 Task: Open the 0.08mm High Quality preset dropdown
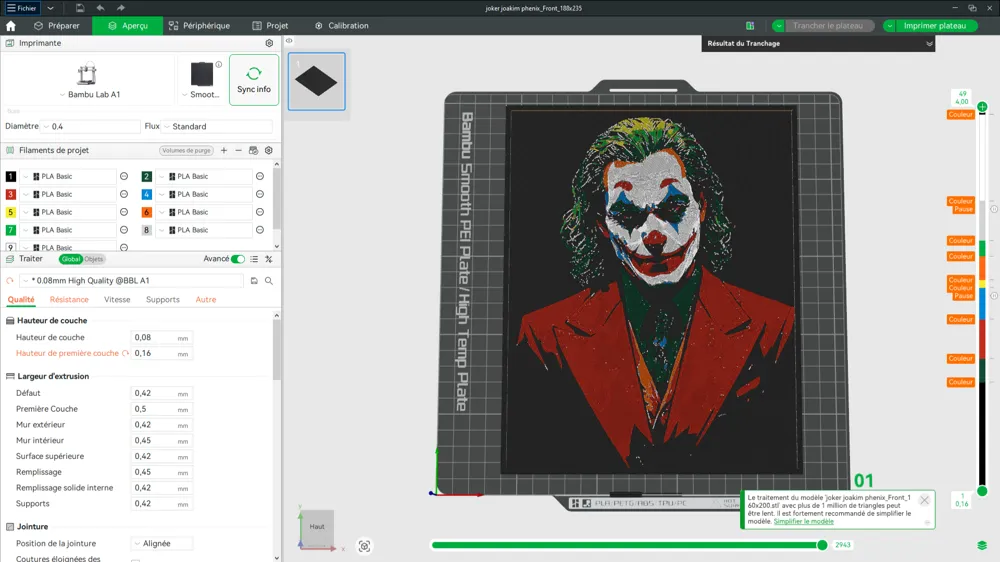[132, 281]
